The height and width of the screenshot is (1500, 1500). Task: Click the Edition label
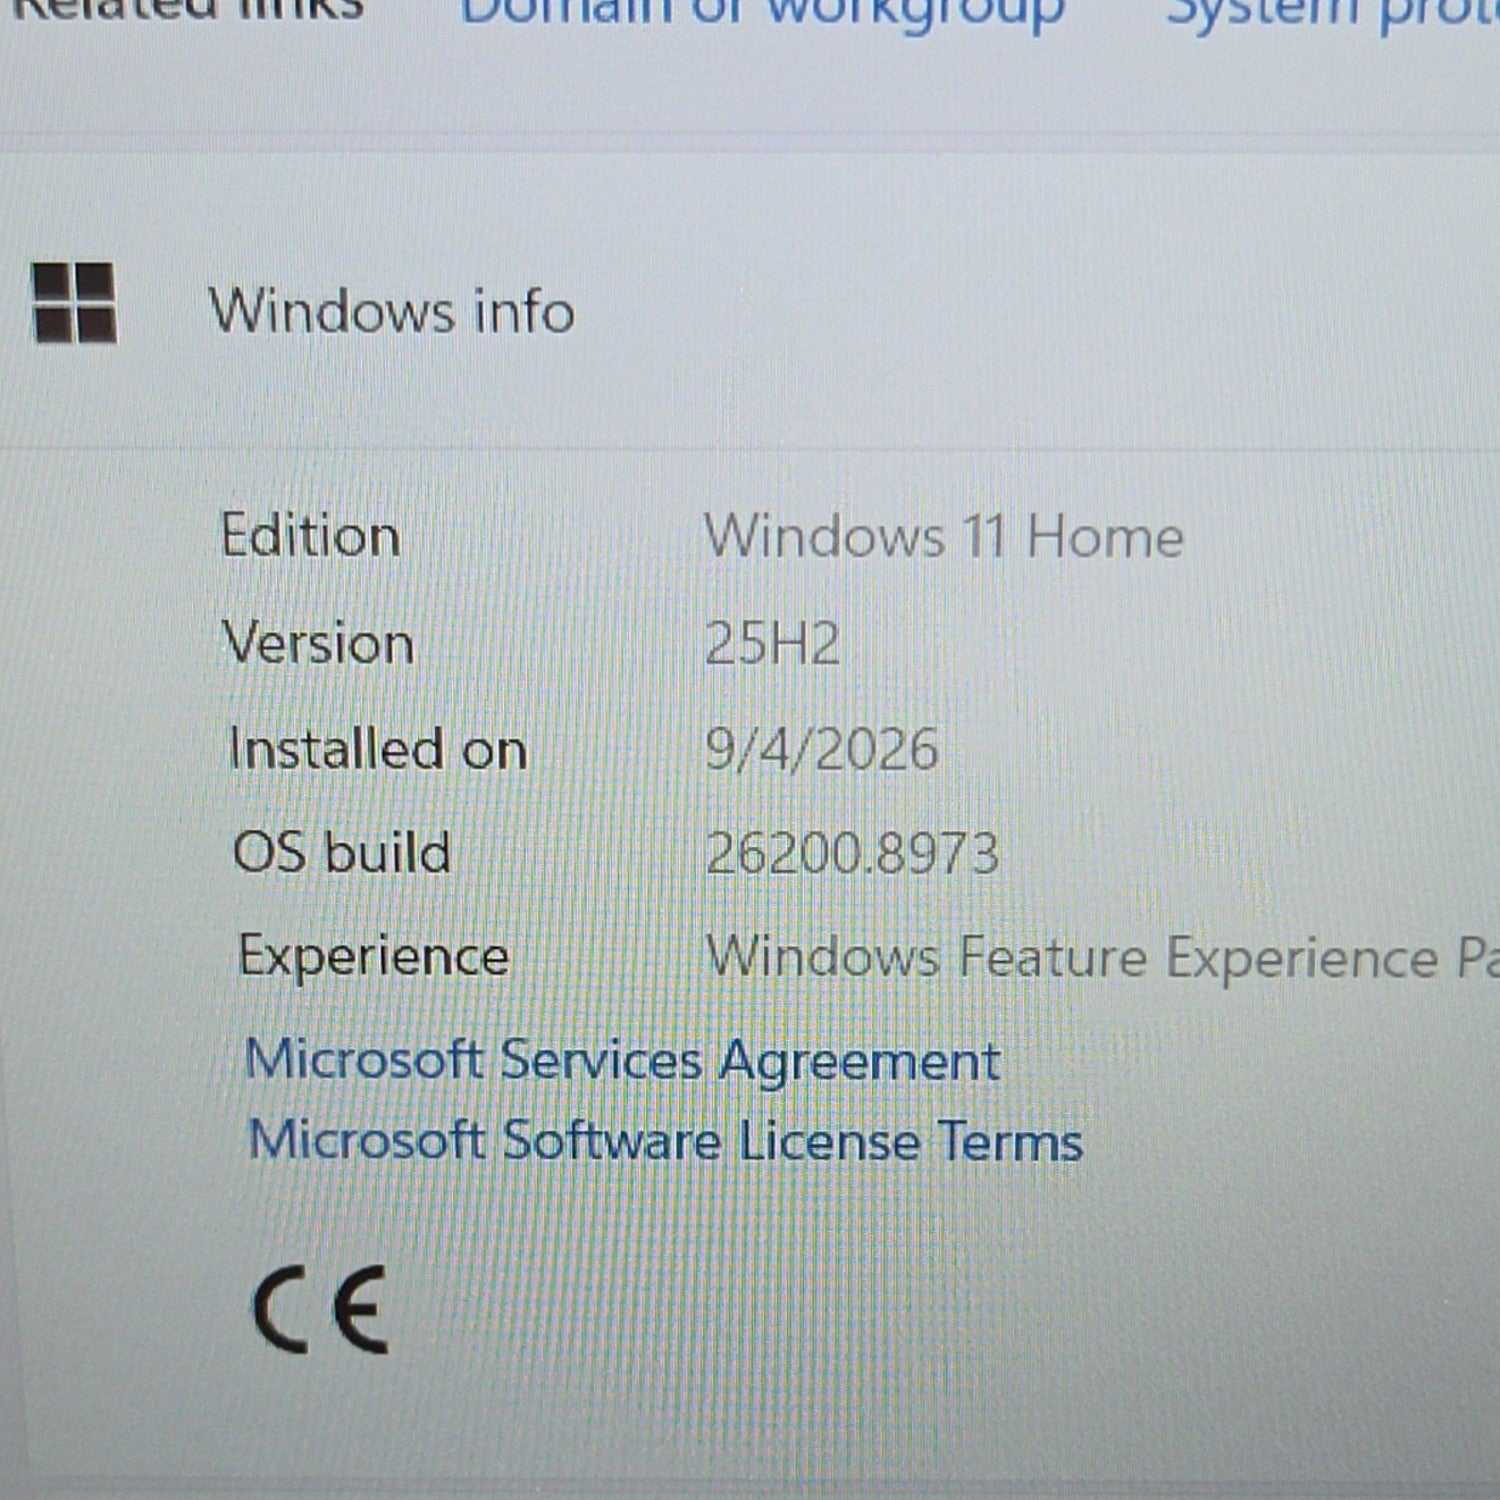pyautogui.click(x=311, y=536)
